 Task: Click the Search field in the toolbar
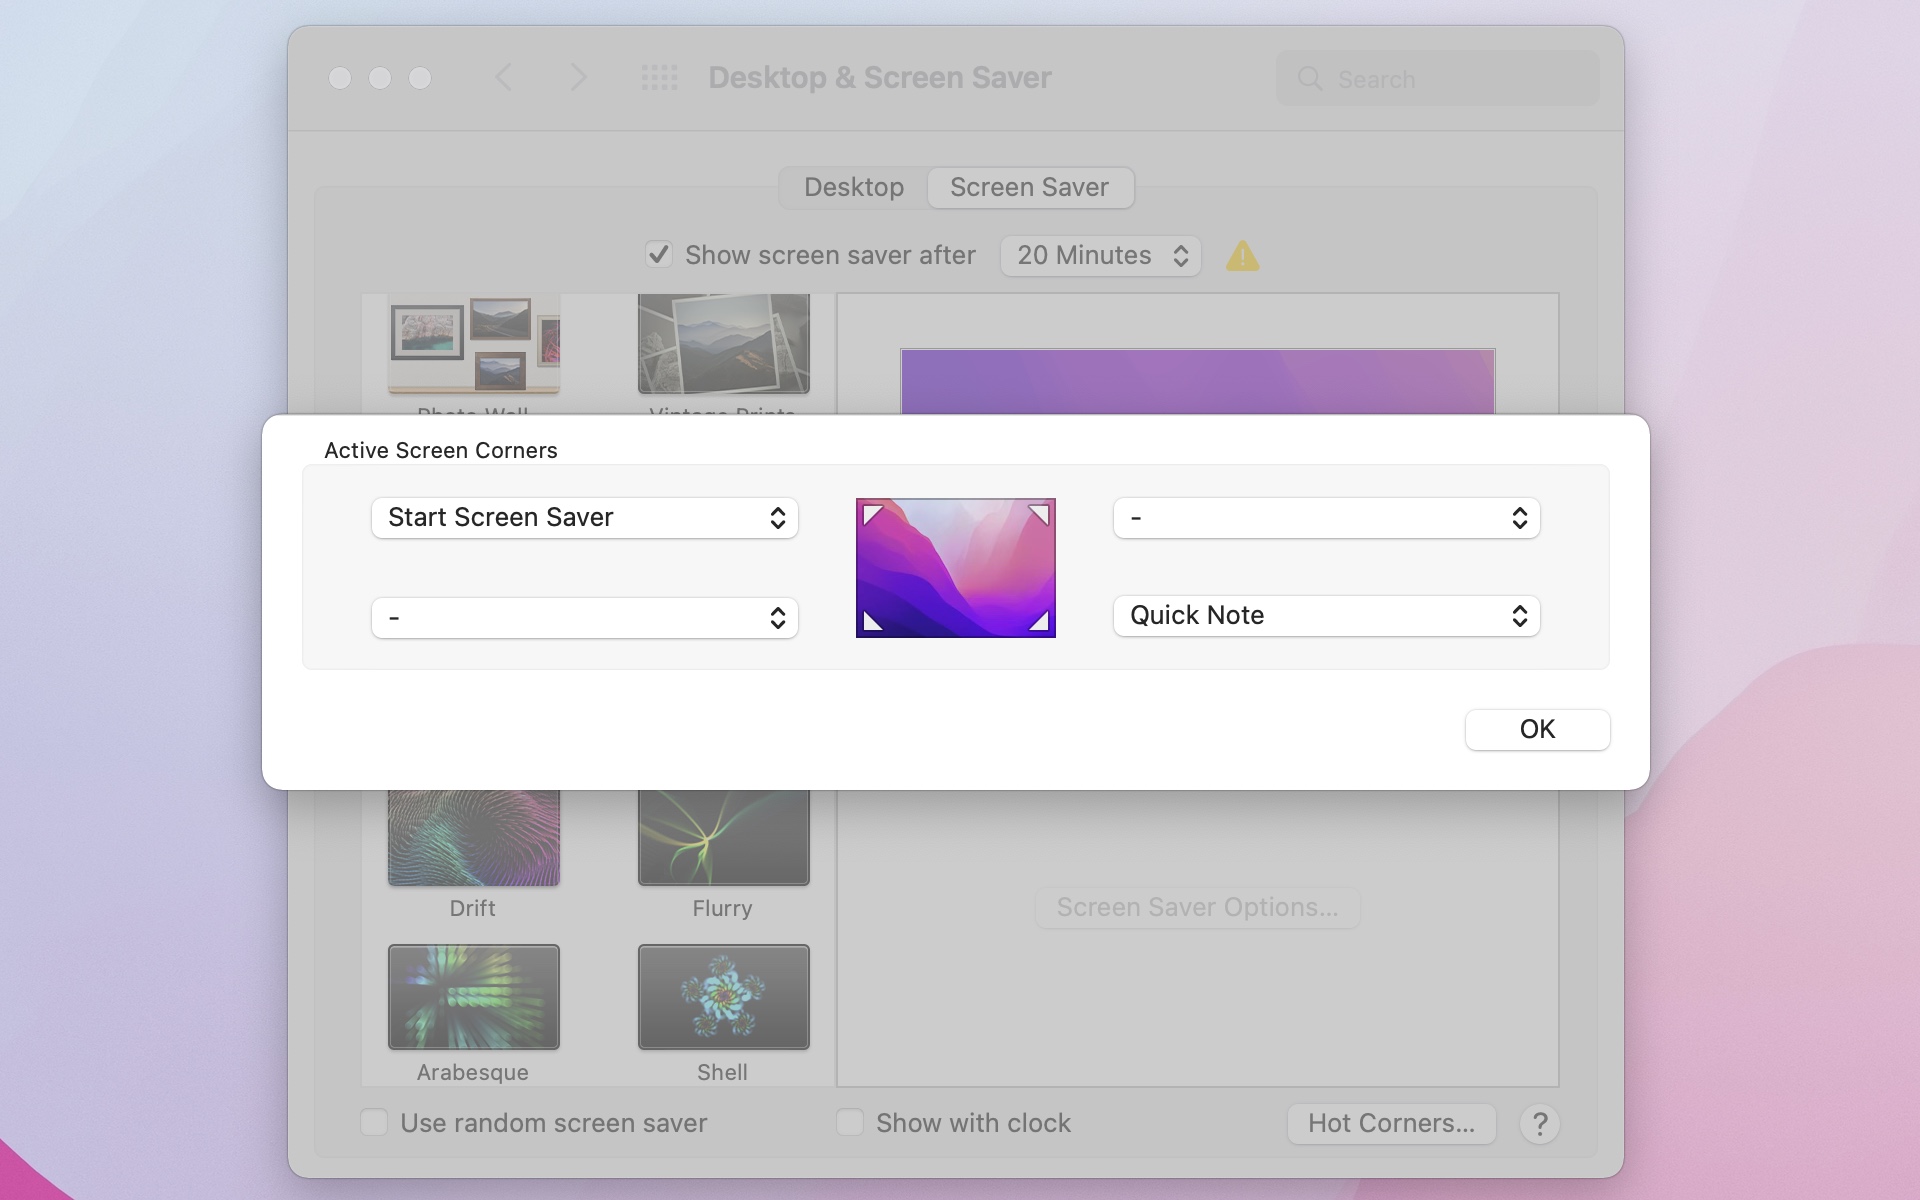[x=1437, y=78]
